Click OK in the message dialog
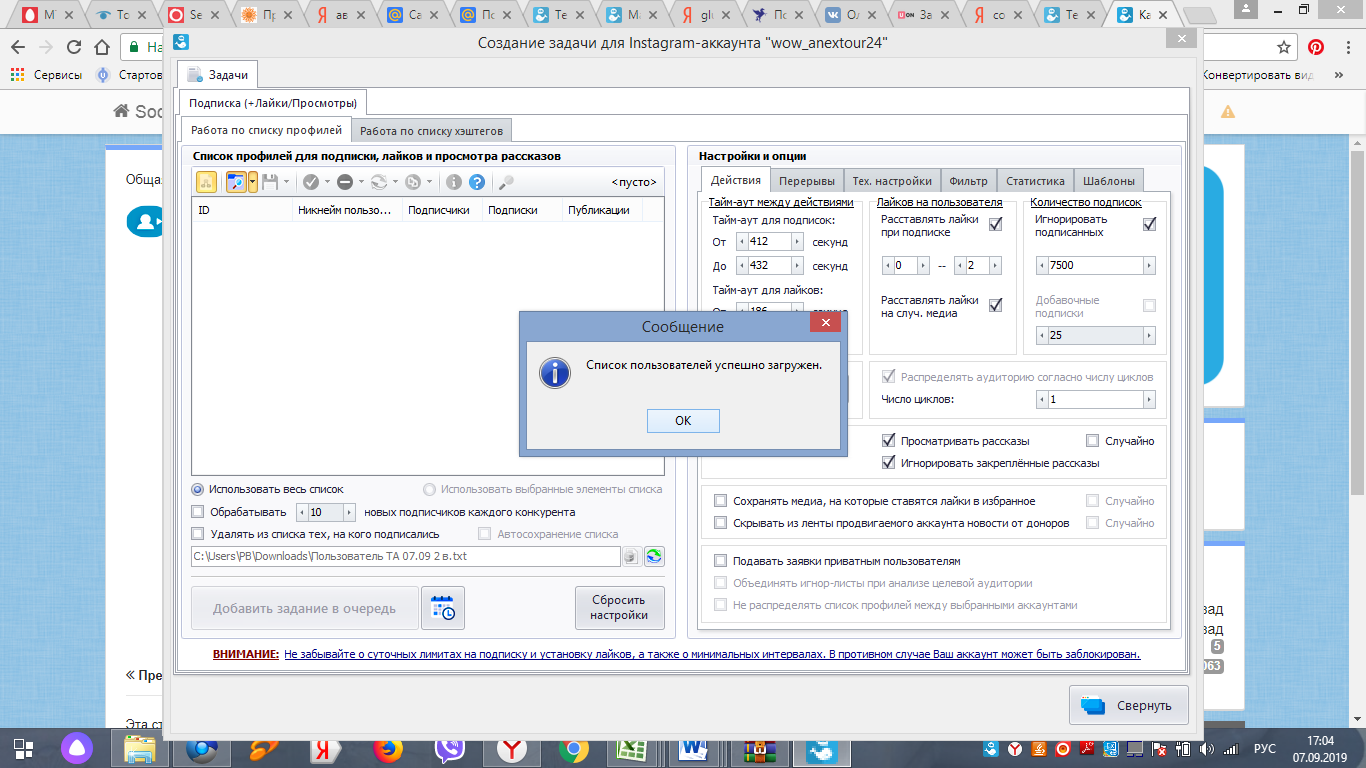The image size is (1366, 768). point(683,421)
